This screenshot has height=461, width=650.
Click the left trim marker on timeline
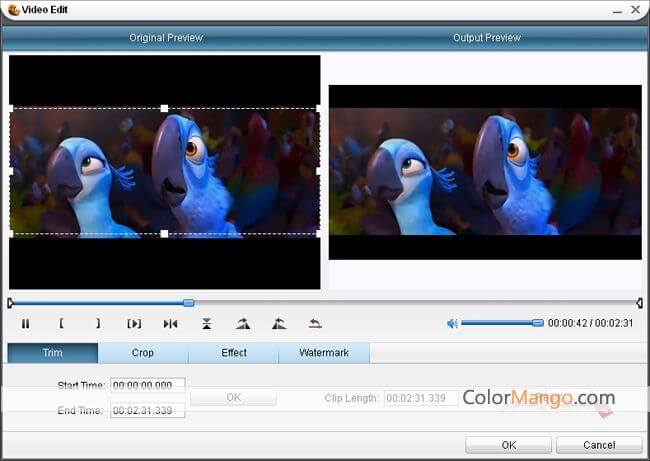point(10,303)
